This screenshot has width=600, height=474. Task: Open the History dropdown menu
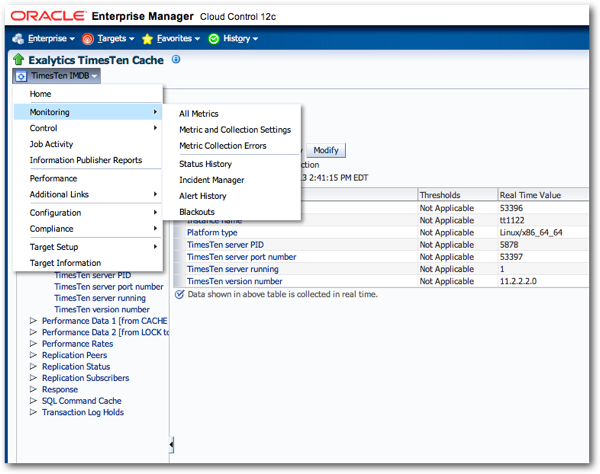click(x=241, y=39)
